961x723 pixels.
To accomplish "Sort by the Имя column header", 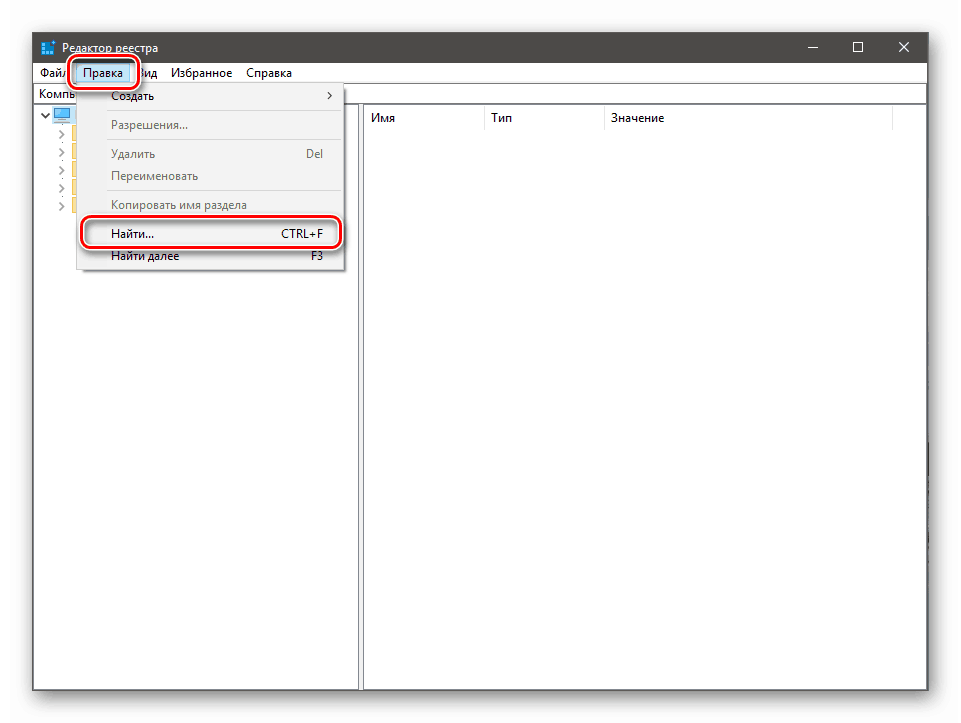I will coord(425,118).
